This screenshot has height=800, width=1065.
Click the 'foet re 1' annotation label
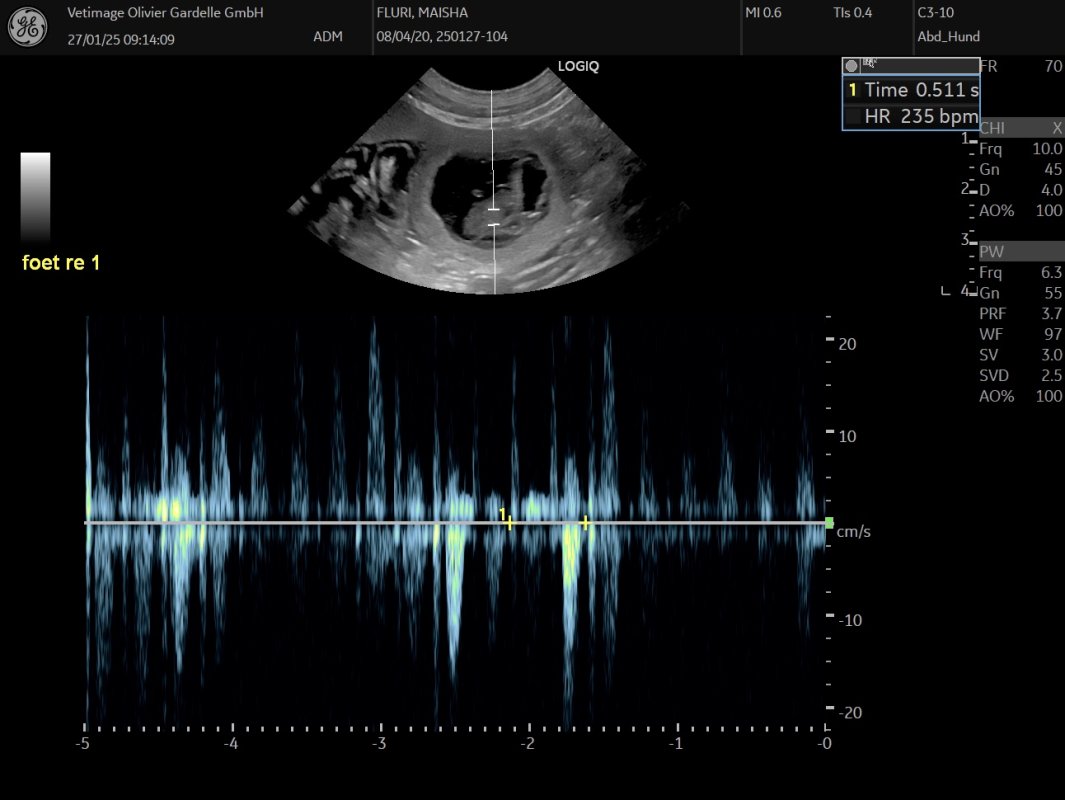click(60, 263)
